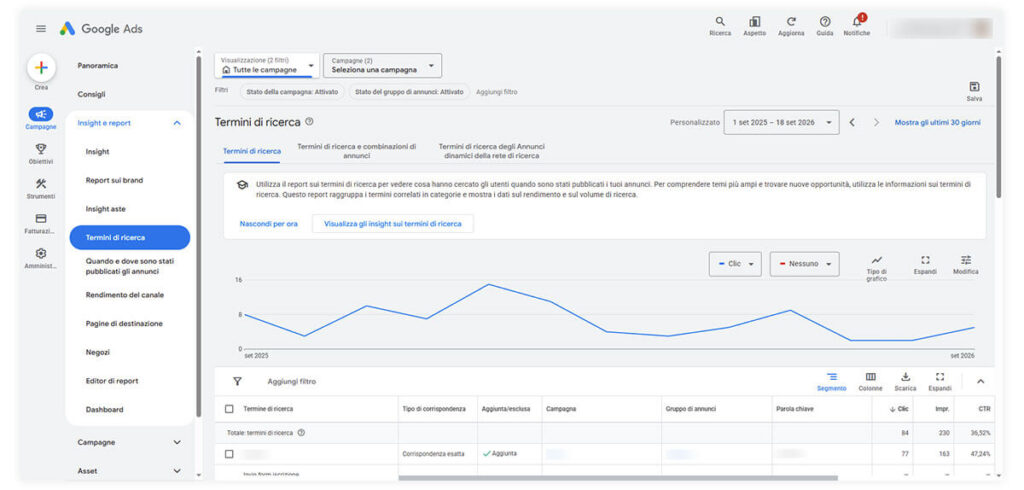Tick the checkbox of the Corrispondenza esatta row
The width and height of the screenshot is (1024, 490).
click(229, 453)
